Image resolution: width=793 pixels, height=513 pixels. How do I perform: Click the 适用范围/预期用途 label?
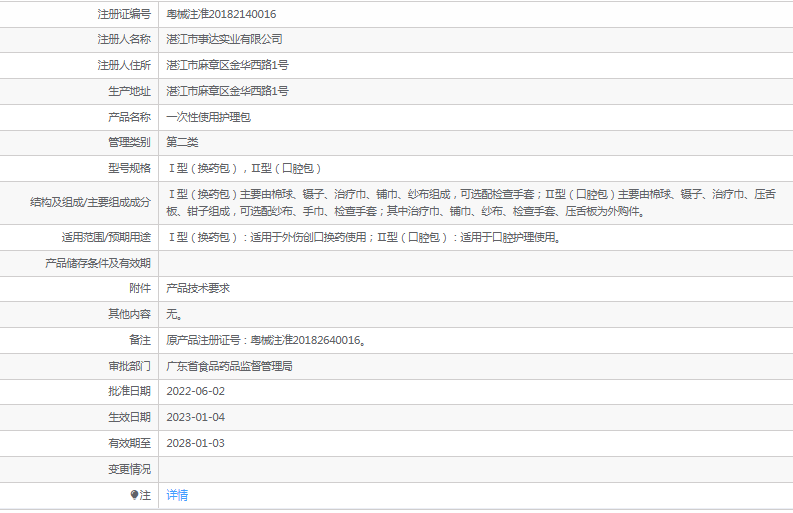[106, 238]
